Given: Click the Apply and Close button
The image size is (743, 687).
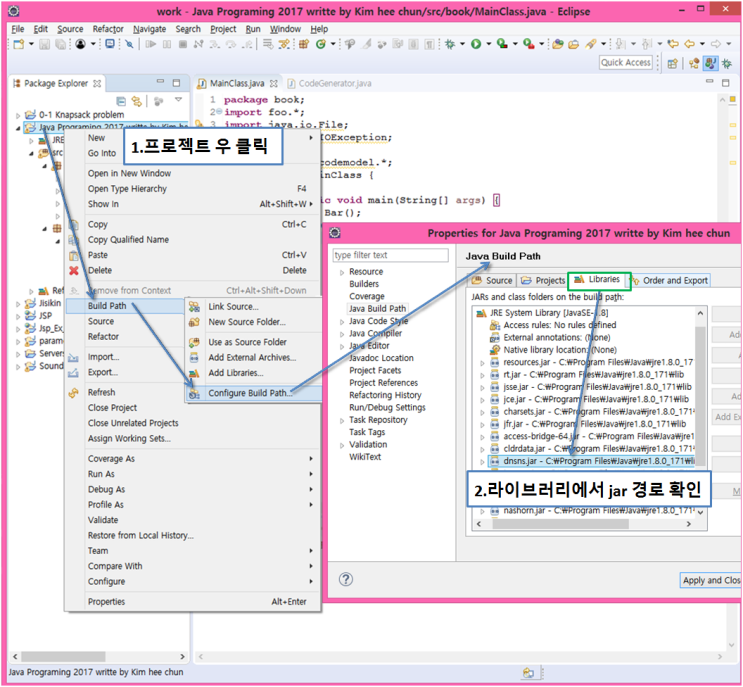Looking at the screenshot, I should (x=710, y=580).
